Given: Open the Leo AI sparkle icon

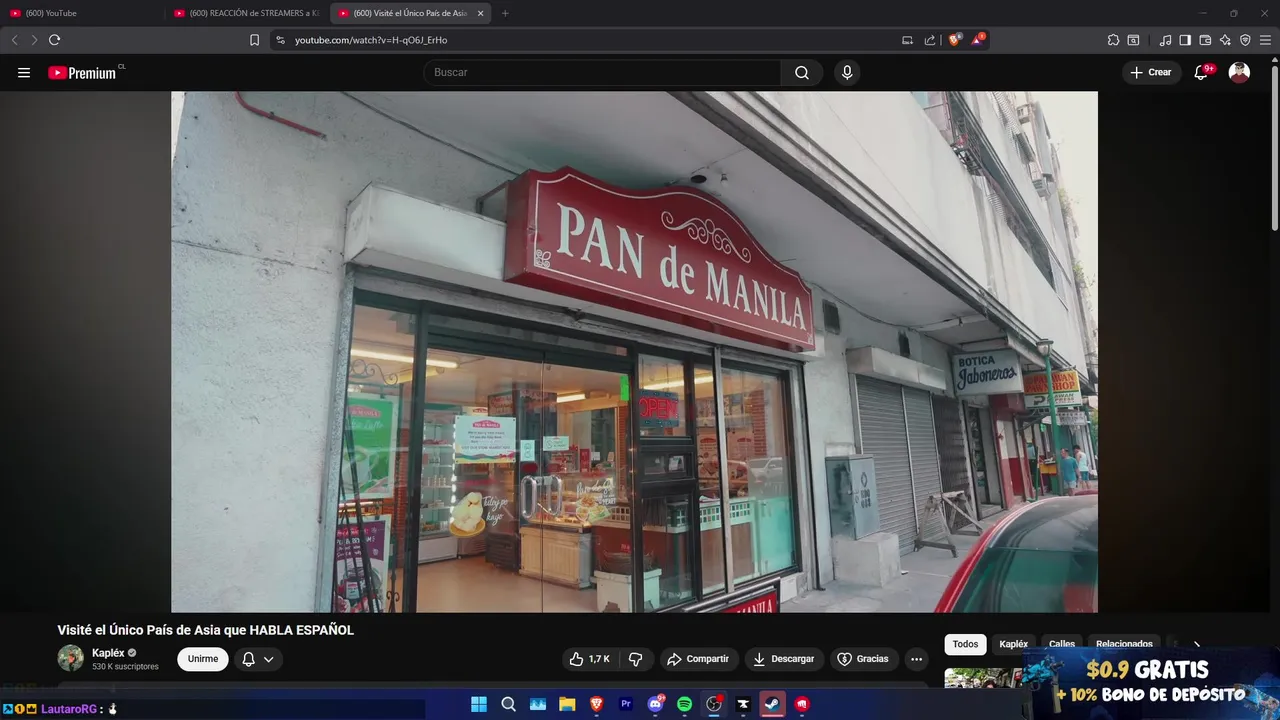Looking at the screenshot, I should [x=1225, y=40].
